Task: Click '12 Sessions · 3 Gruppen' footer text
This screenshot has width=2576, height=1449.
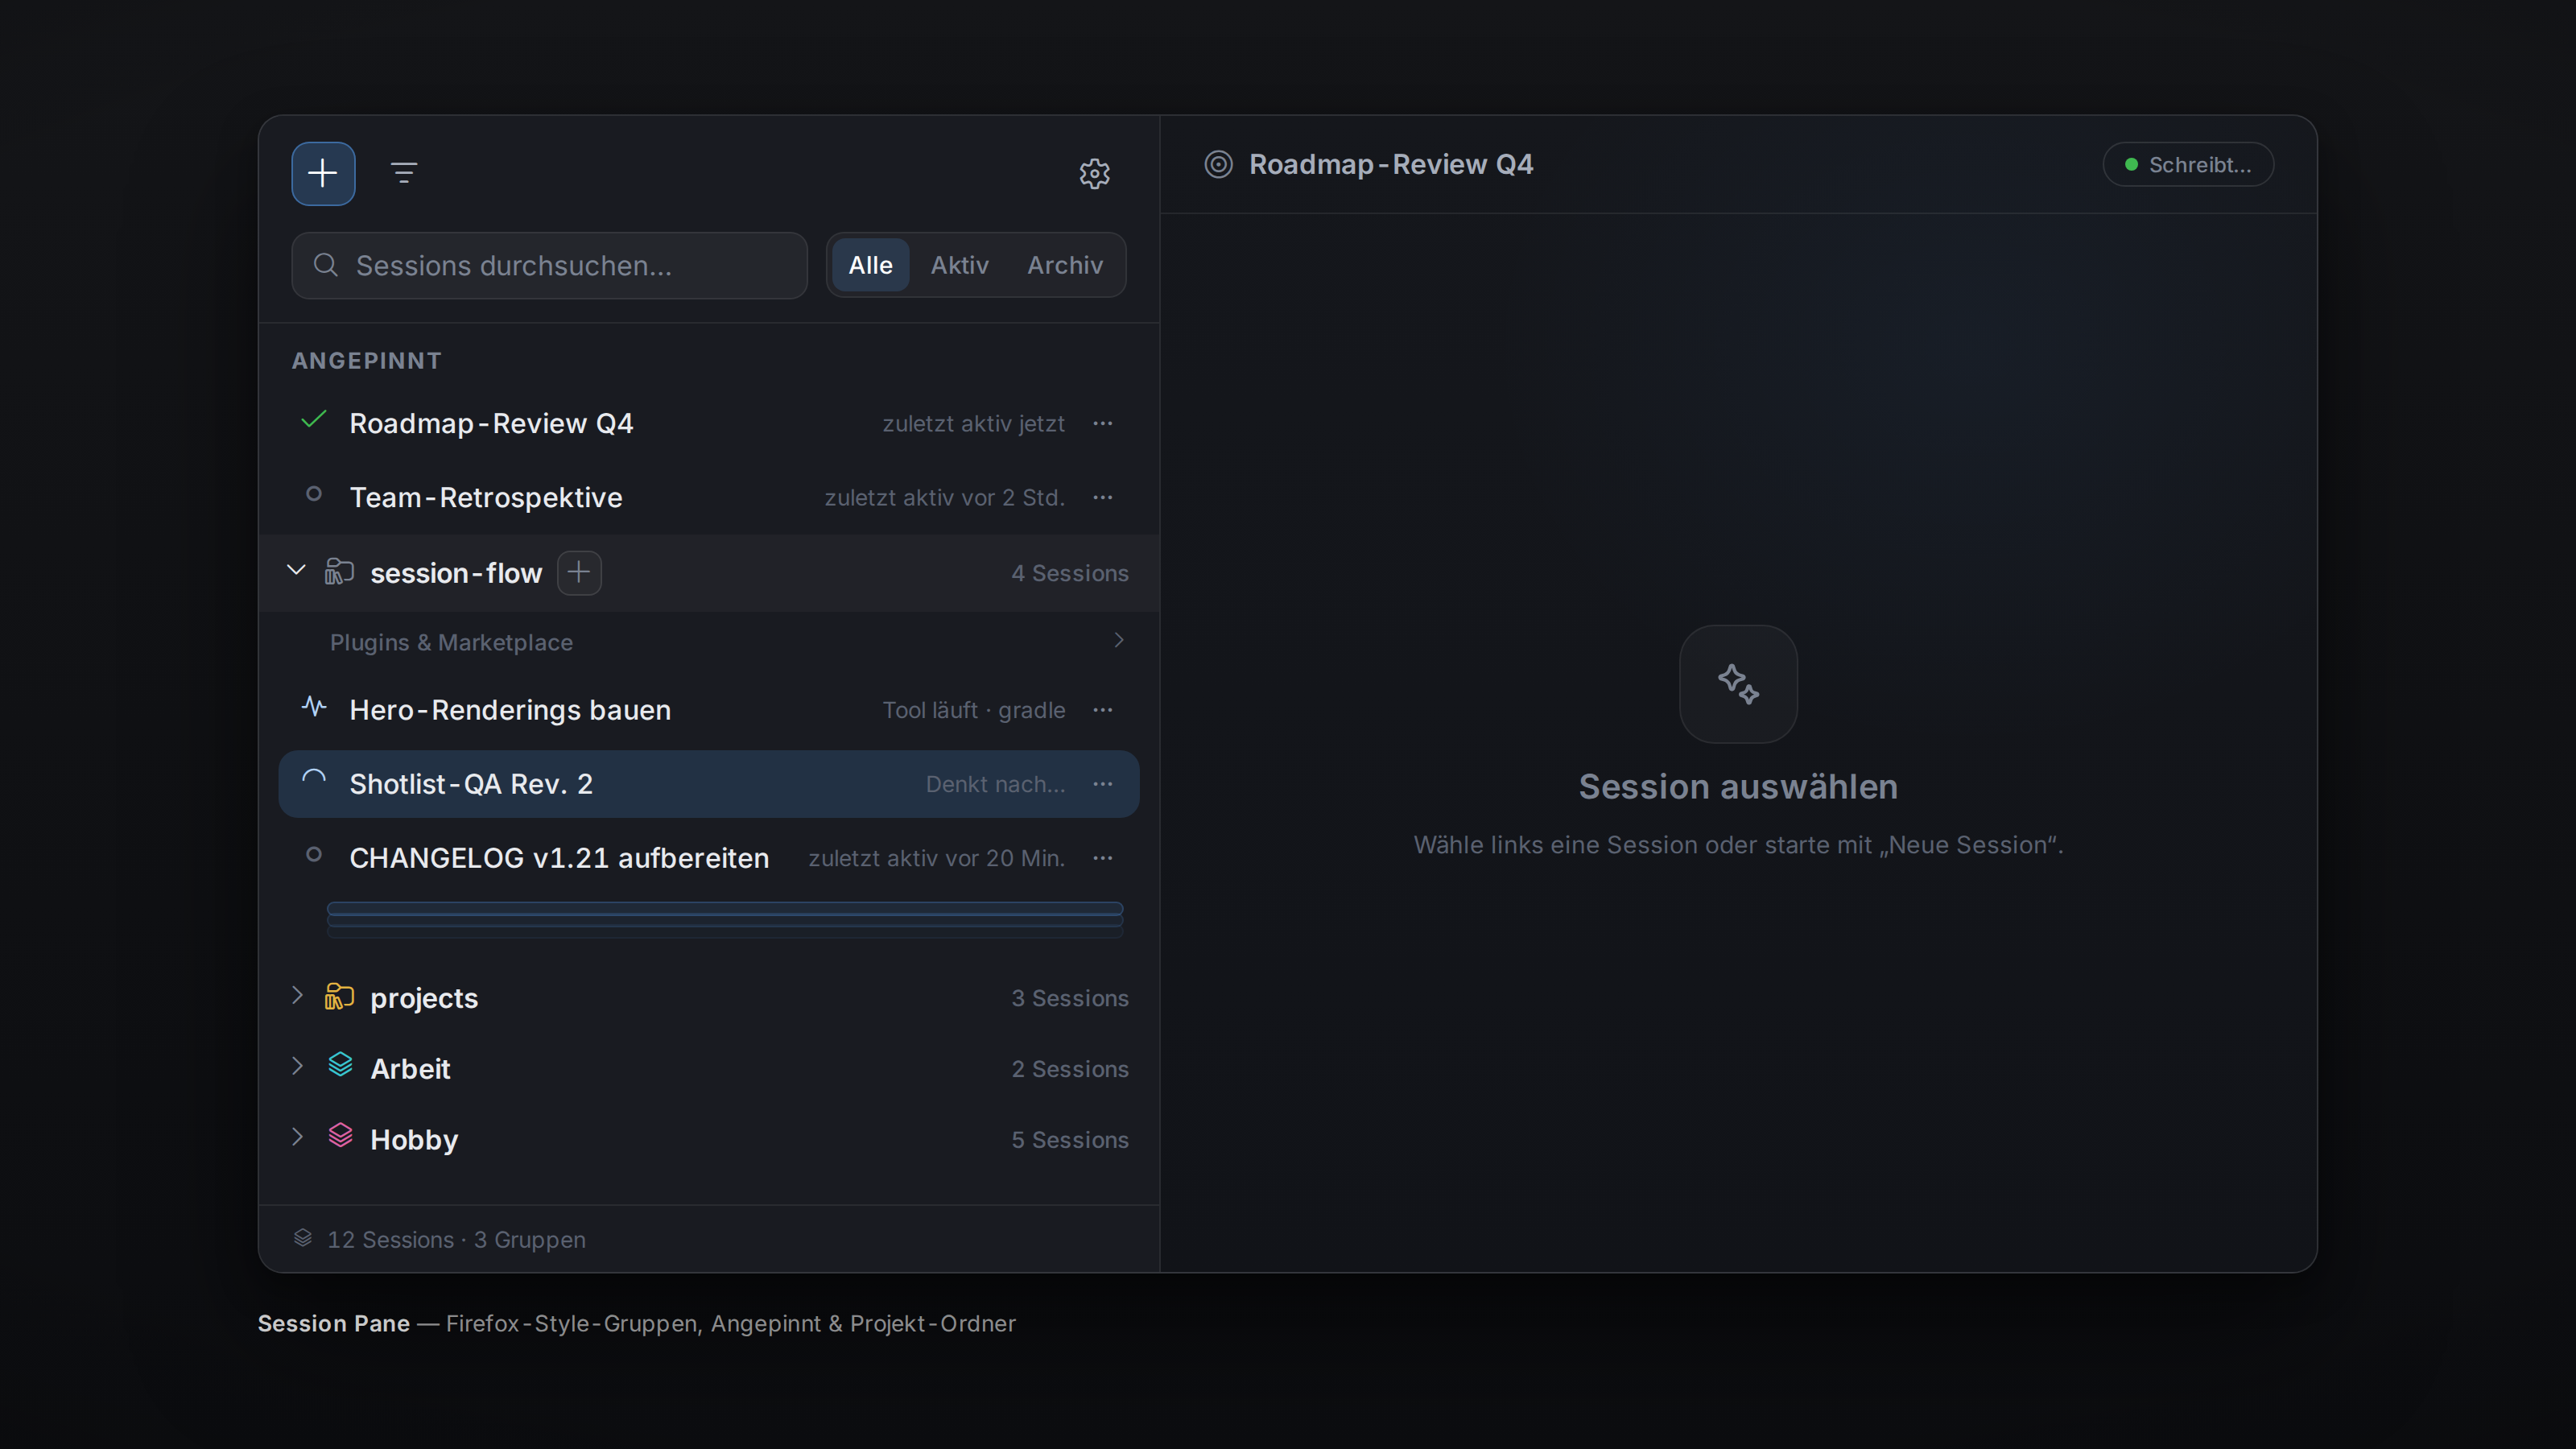Action: pos(456,1239)
